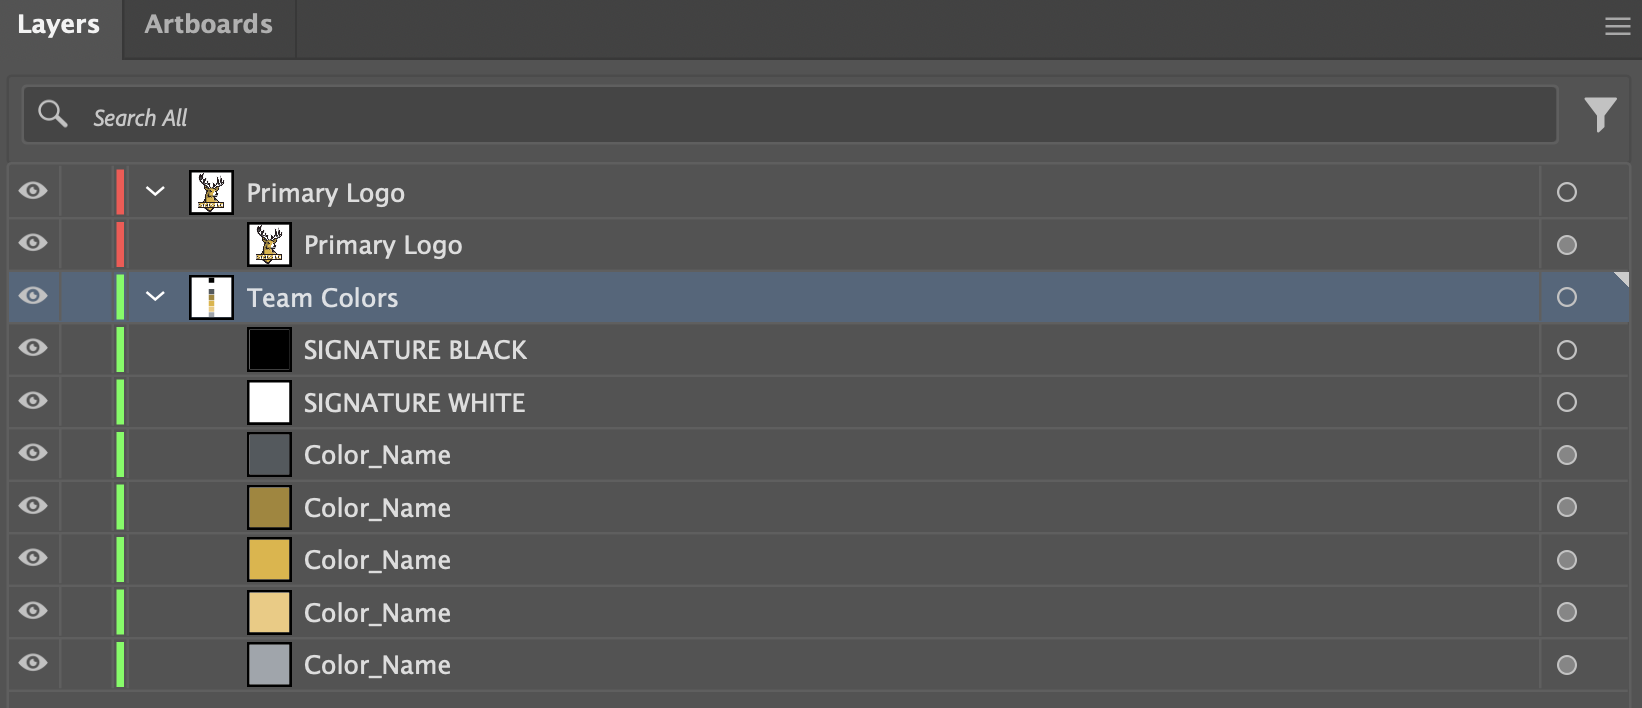Viewport: 1642px width, 708px height.
Task: Click the Team Colors layer target circle
Action: [x=1566, y=297]
